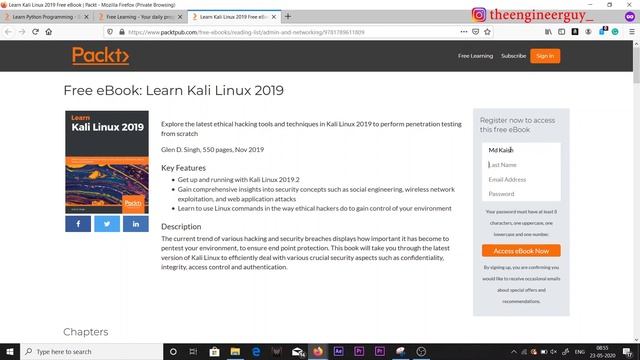The height and width of the screenshot is (360, 640).
Task: Launch Microsoft Store from taskbar
Action: (214, 351)
